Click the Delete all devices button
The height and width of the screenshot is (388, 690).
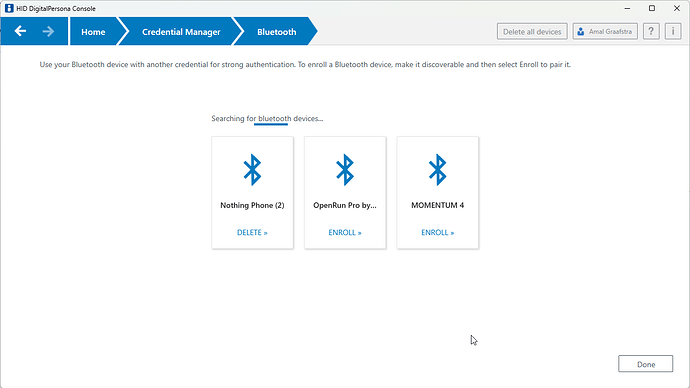click(x=532, y=32)
